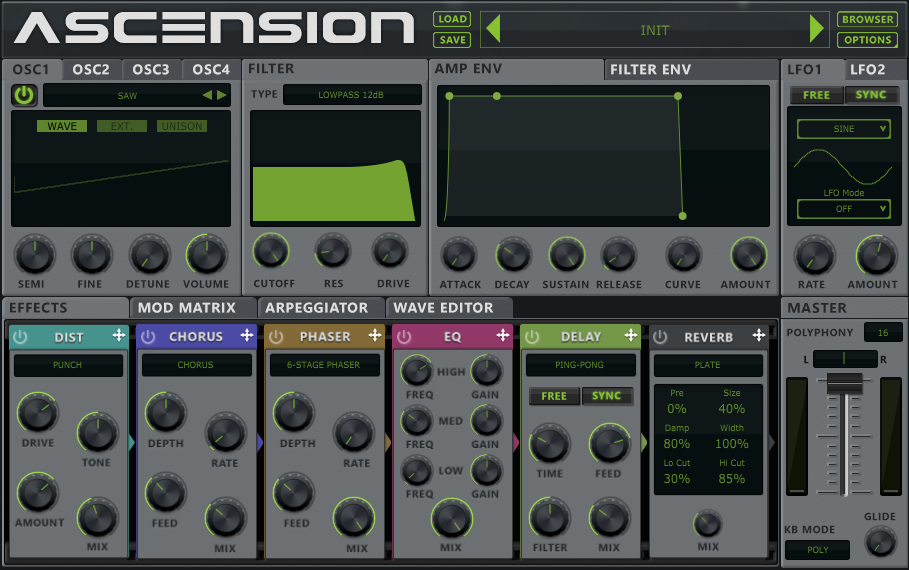Select previous oscillator waveform arrow
Screen dimensions: 909x570
pos(207,95)
